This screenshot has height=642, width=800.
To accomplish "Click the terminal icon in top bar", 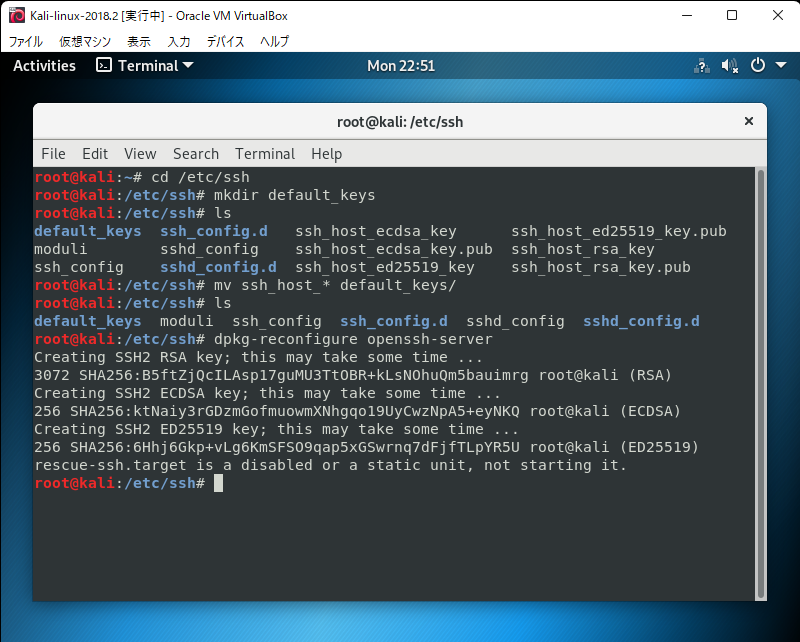I will coord(104,65).
